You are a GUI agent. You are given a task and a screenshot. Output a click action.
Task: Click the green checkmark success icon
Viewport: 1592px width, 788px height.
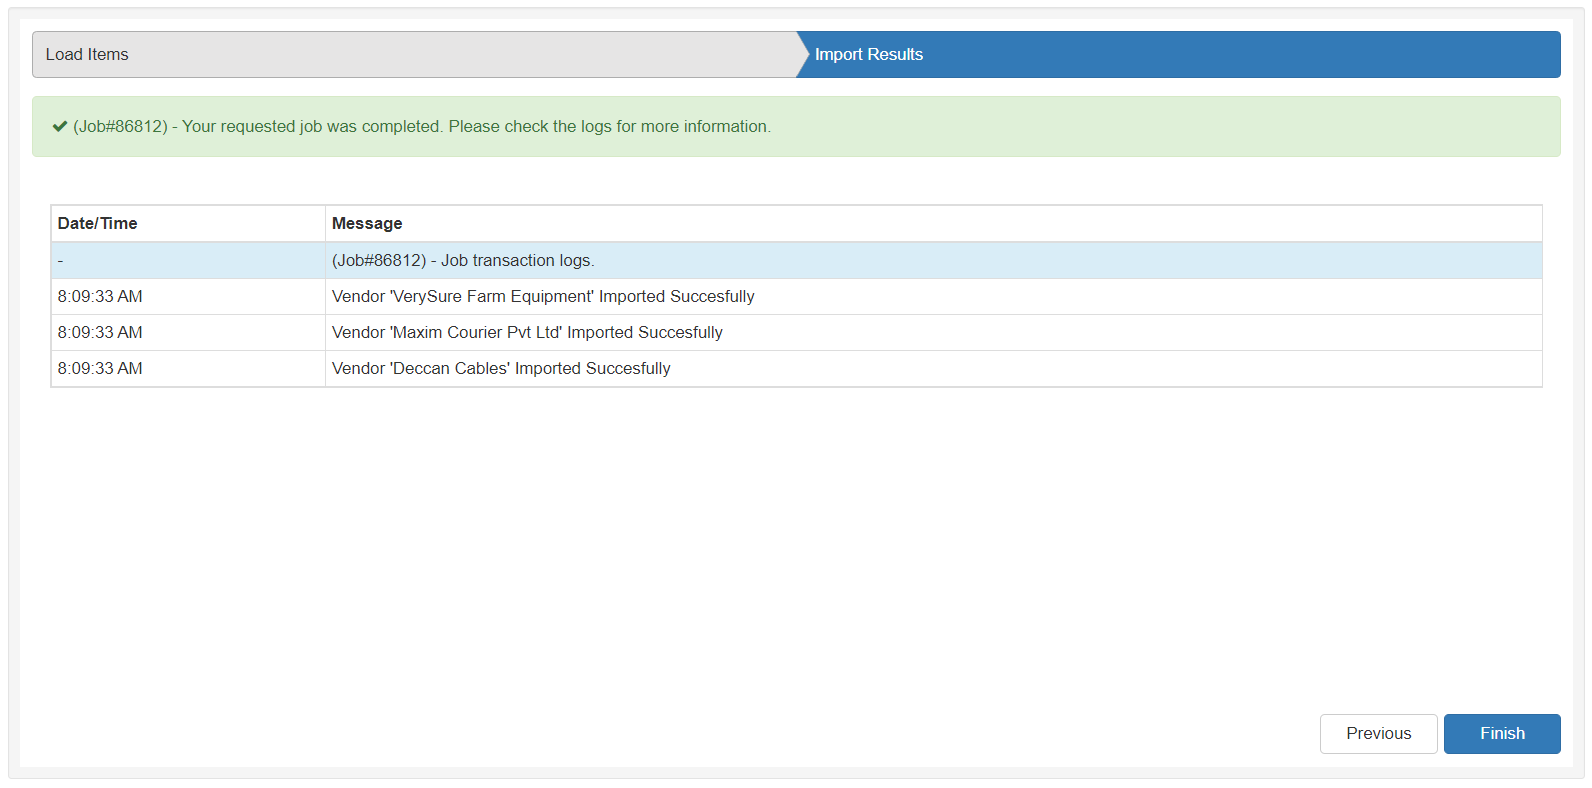(60, 127)
